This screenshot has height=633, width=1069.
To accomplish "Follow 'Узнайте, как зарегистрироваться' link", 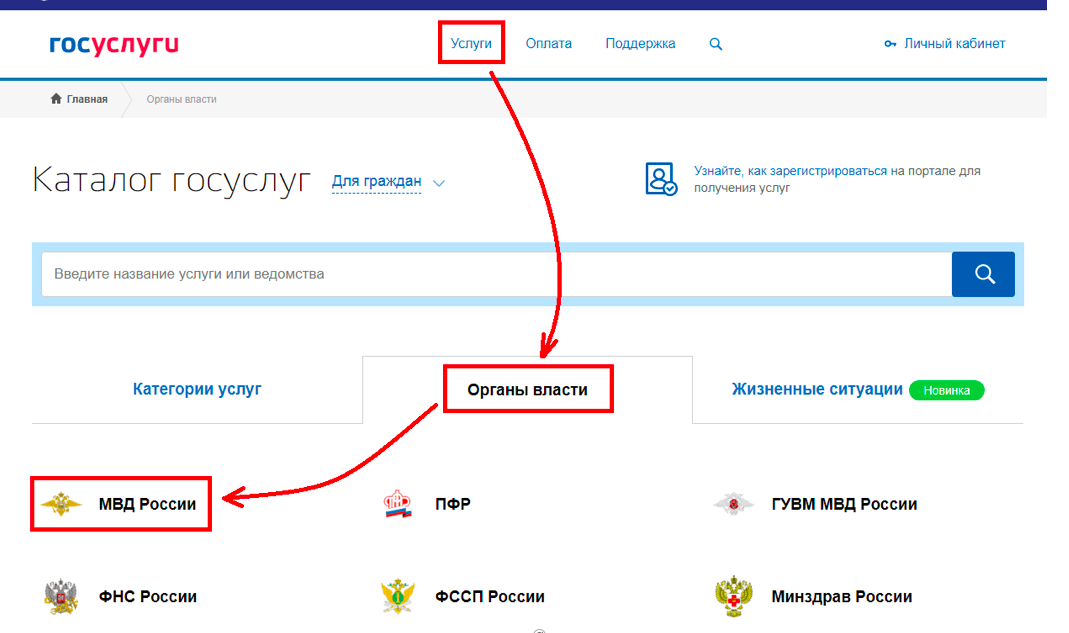I will (x=790, y=171).
